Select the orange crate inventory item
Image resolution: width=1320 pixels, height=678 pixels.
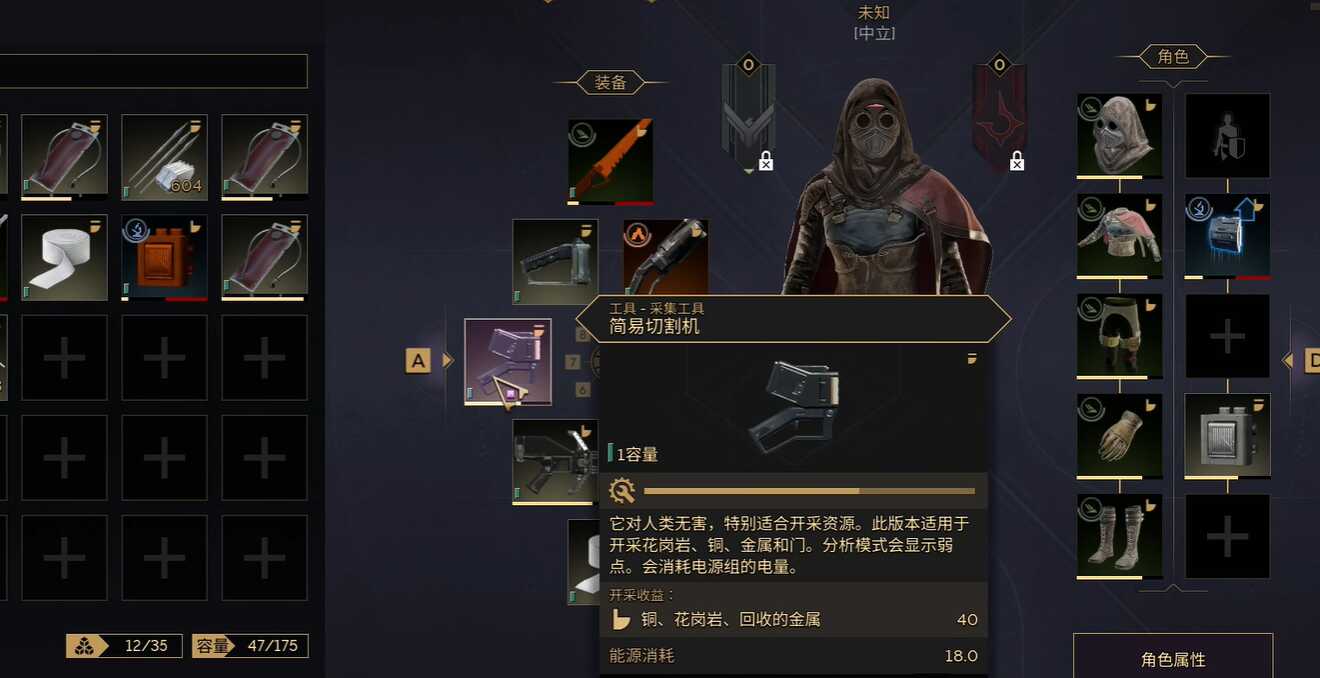click(x=164, y=258)
